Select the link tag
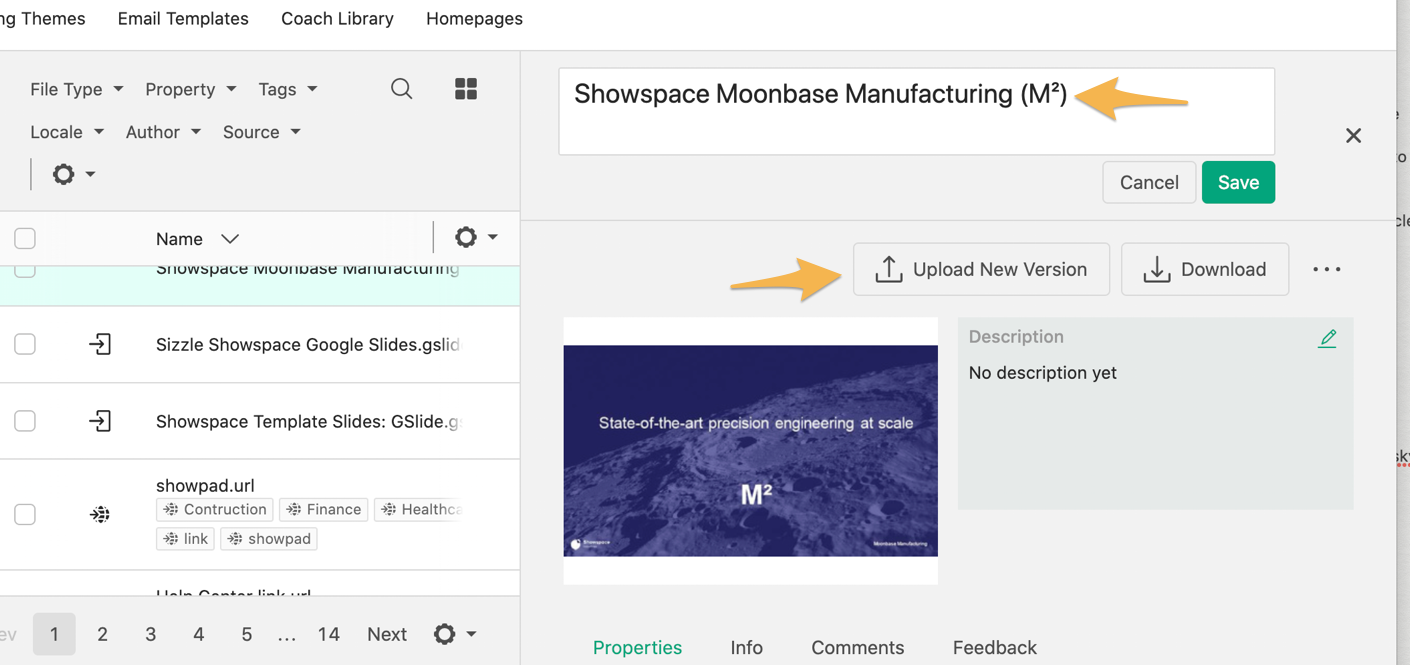 pos(185,539)
